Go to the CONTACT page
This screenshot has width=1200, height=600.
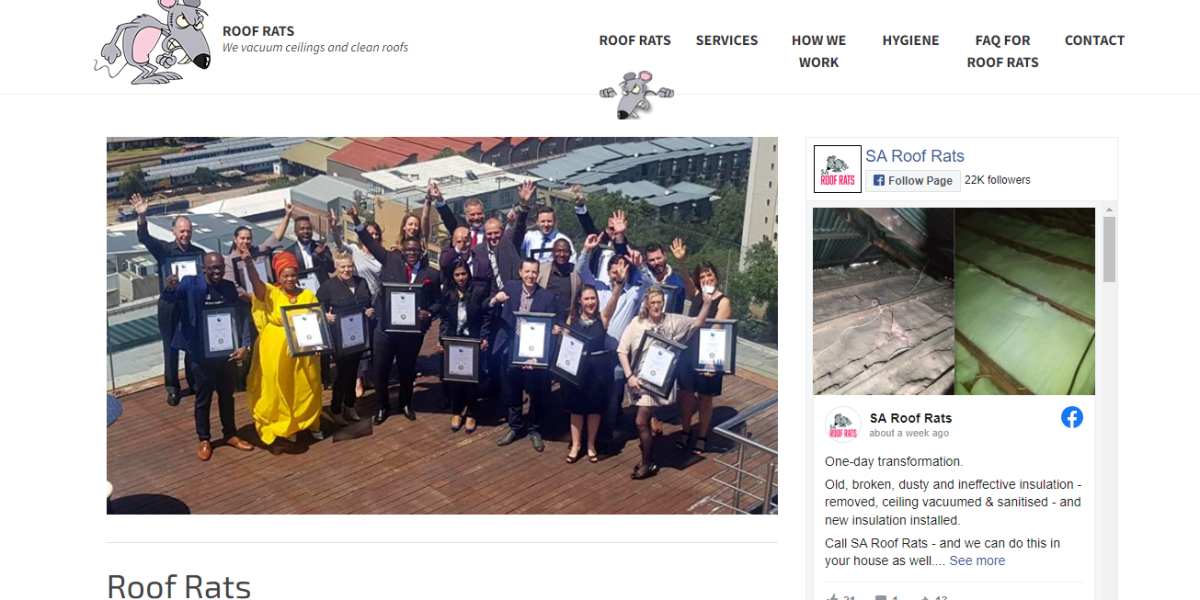(1095, 40)
